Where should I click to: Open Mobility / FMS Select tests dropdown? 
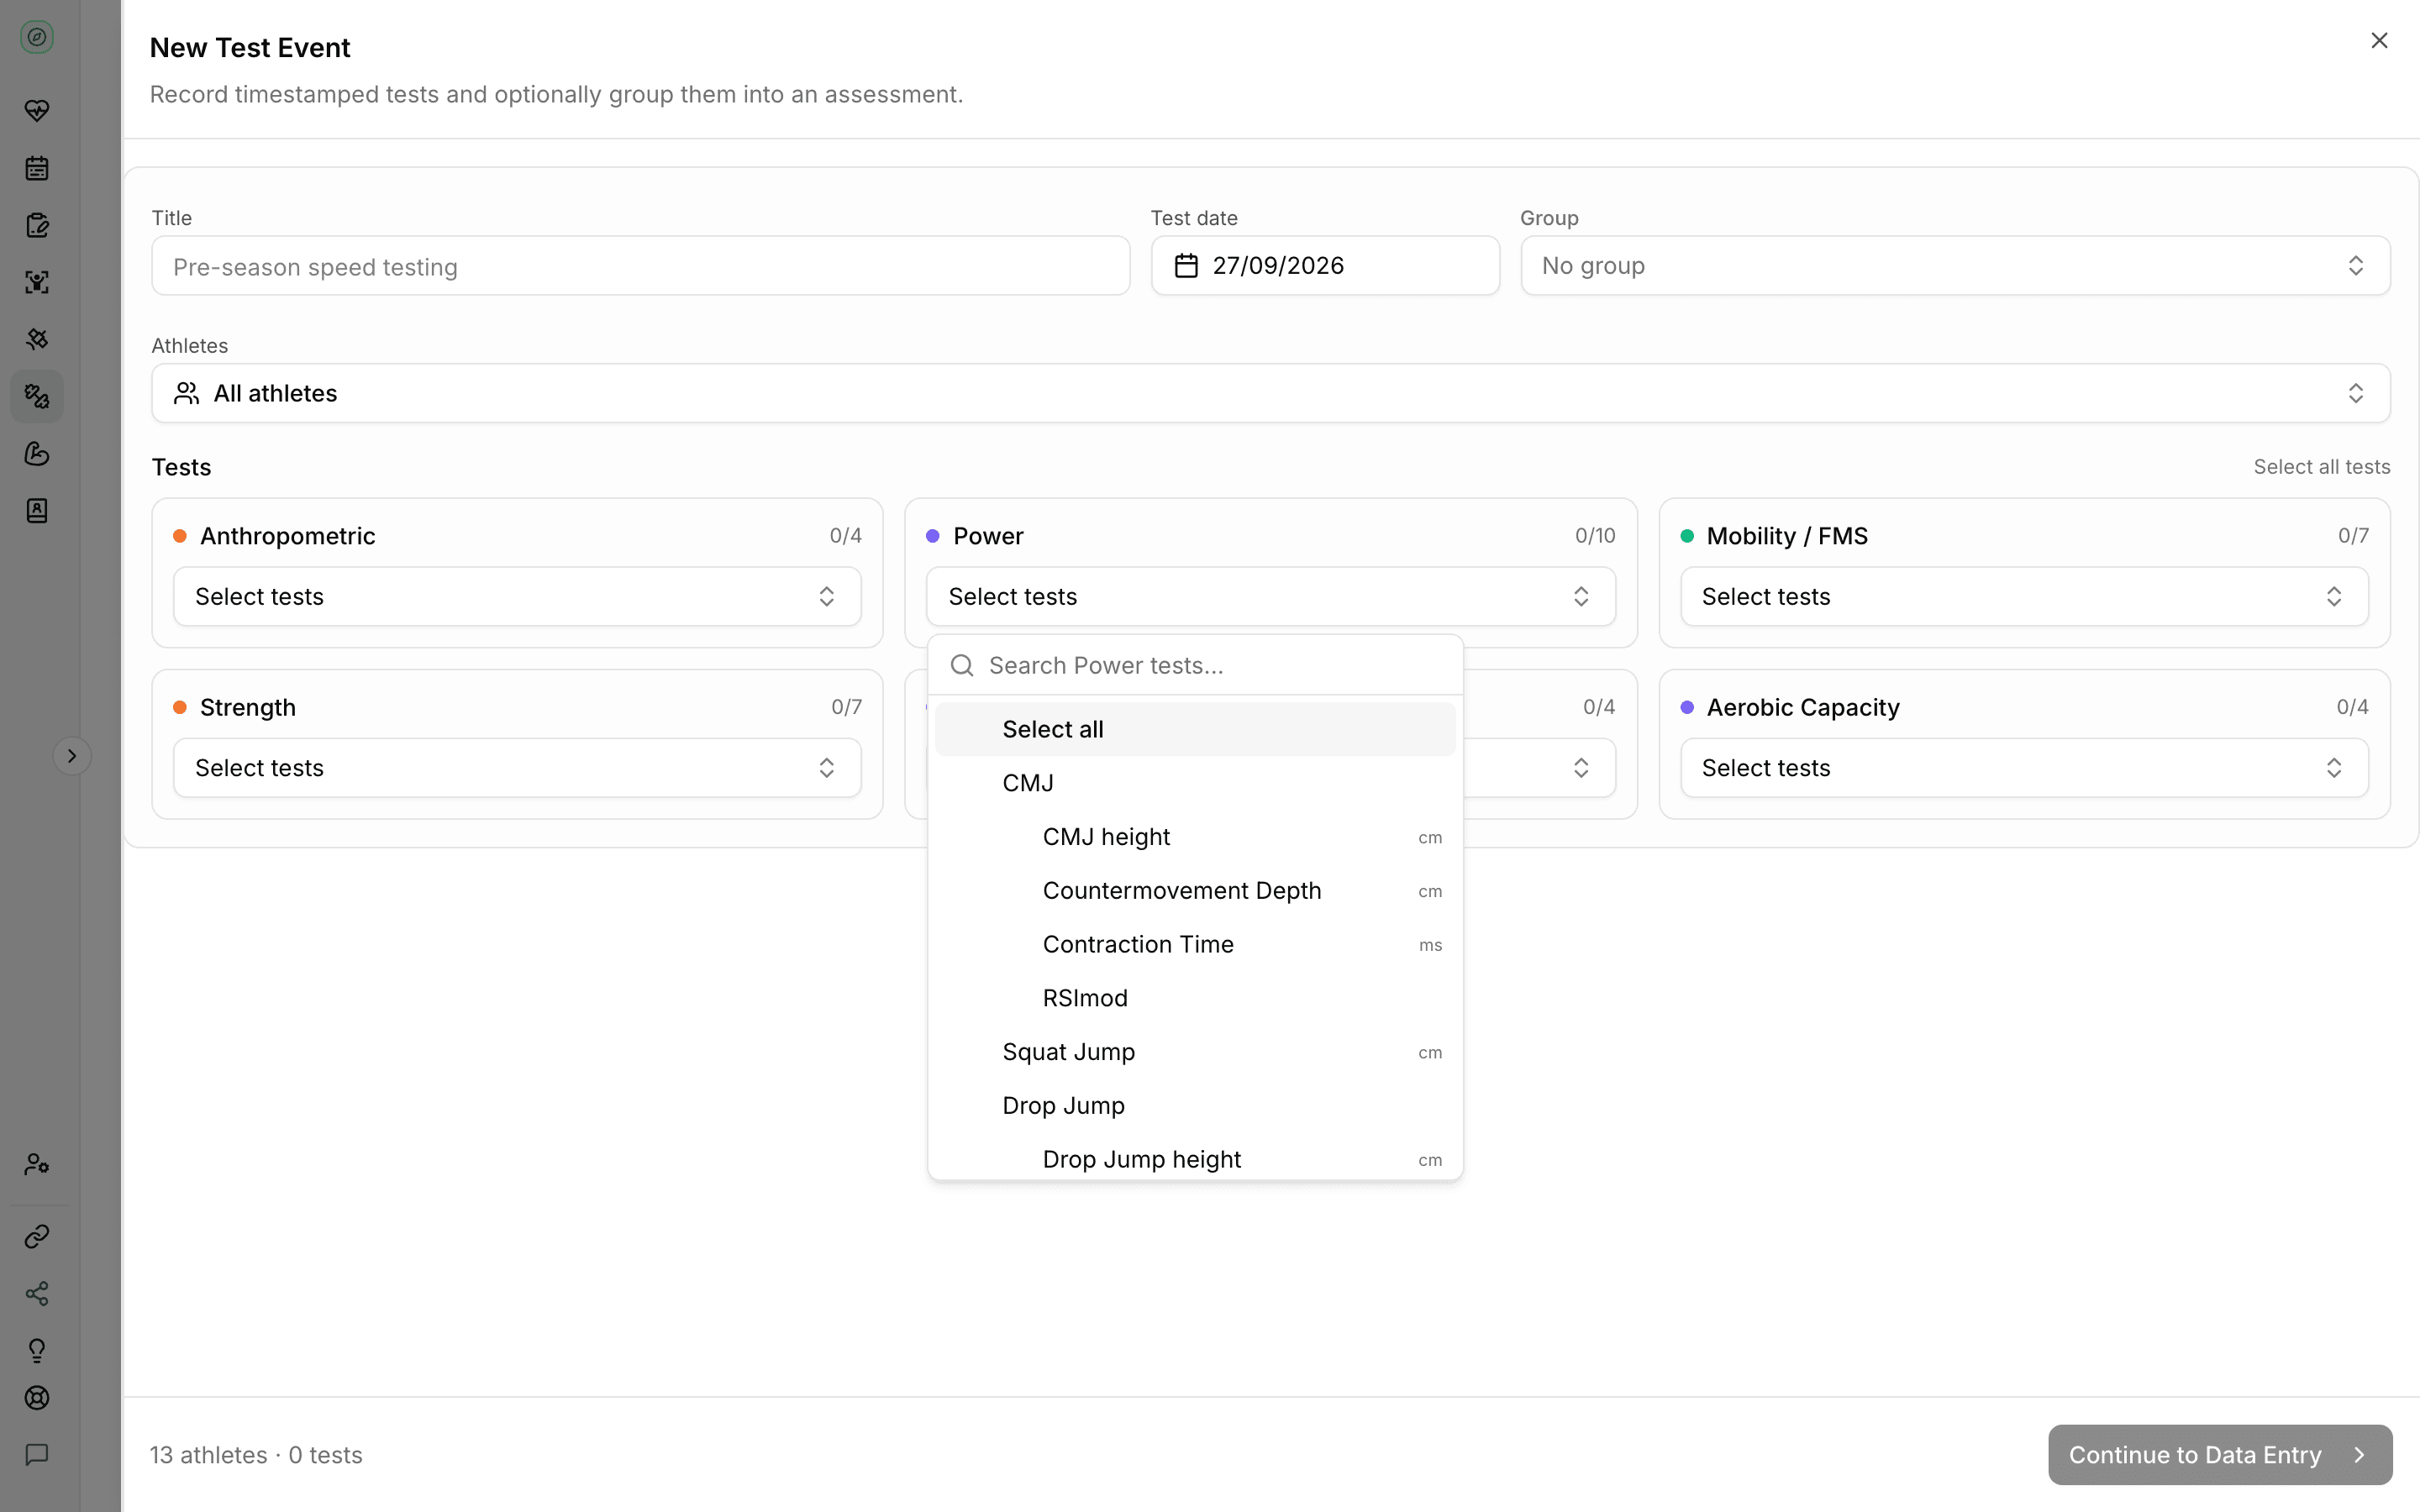(x=2024, y=597)
